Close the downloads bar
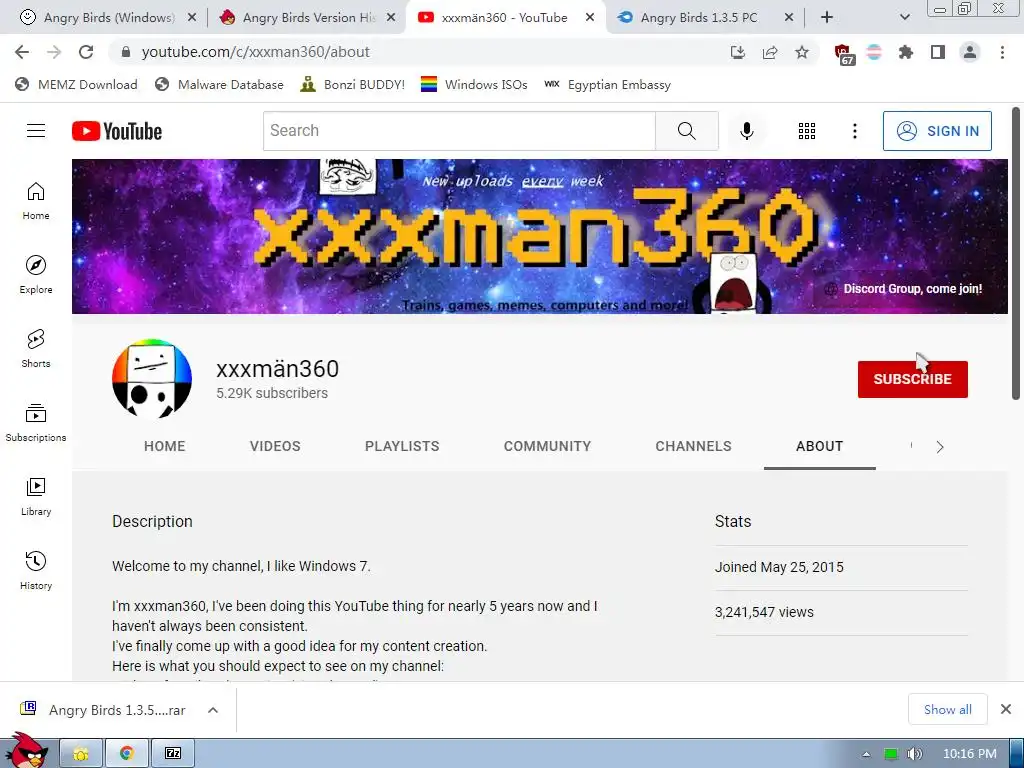This screenshot has height=768, width=1024. point(1006,709)
